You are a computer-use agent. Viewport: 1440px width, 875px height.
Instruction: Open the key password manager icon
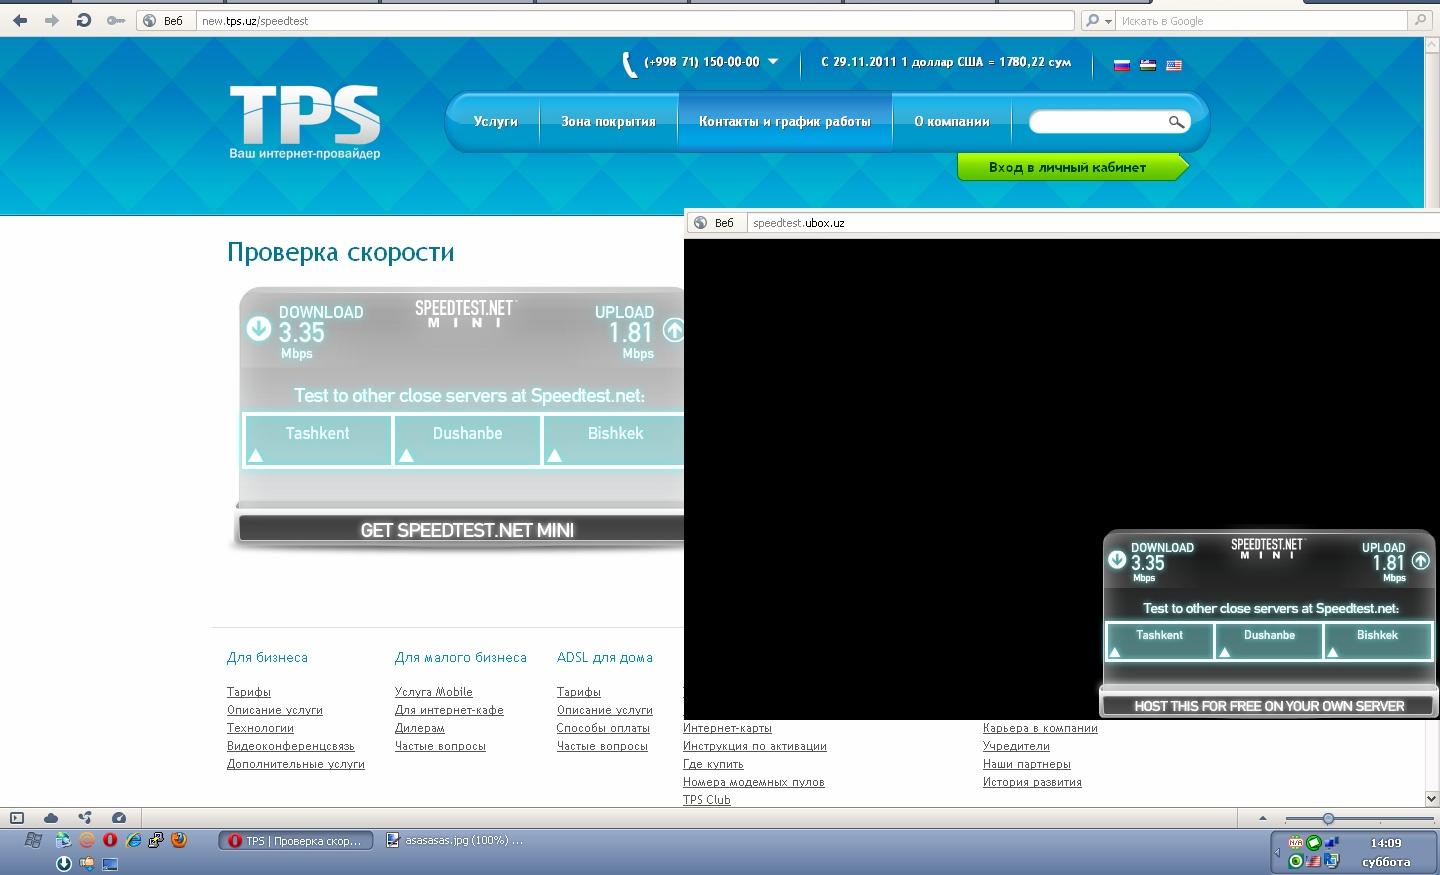pos(116,20)
